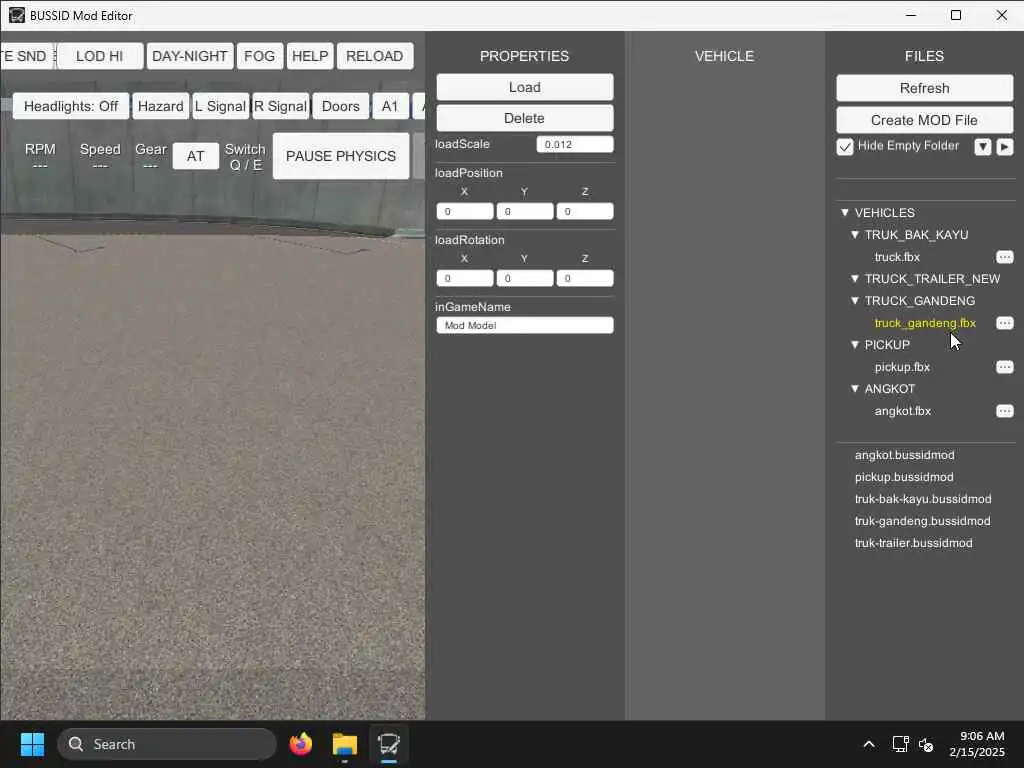This screenshot has width=1024, height=768.
Task: Expand all folders with right-arrow icon
Action: pos(1004,147)
